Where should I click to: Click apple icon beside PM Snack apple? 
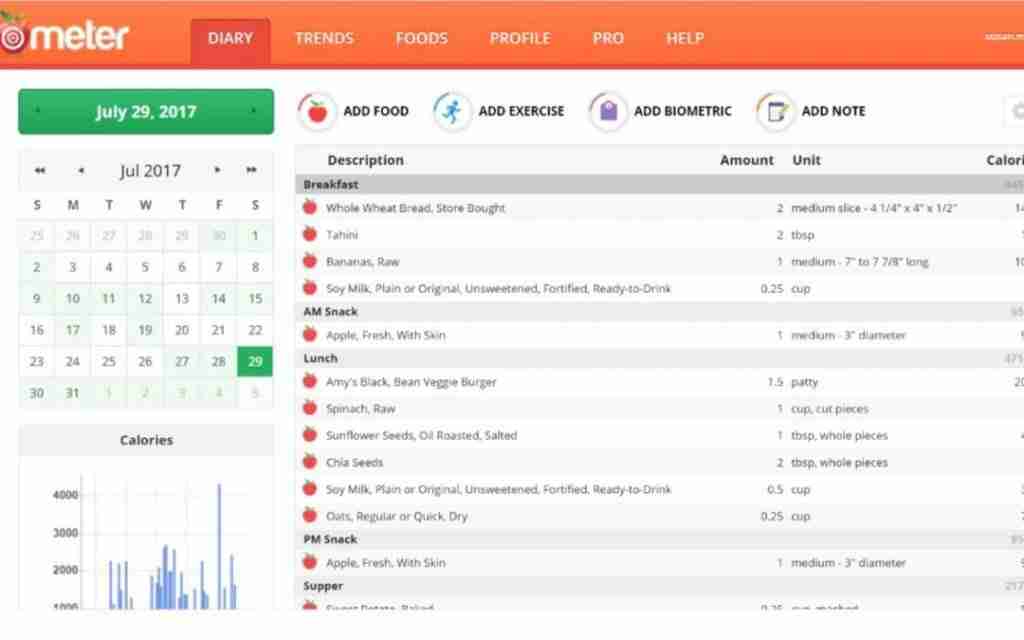point(310,562)
